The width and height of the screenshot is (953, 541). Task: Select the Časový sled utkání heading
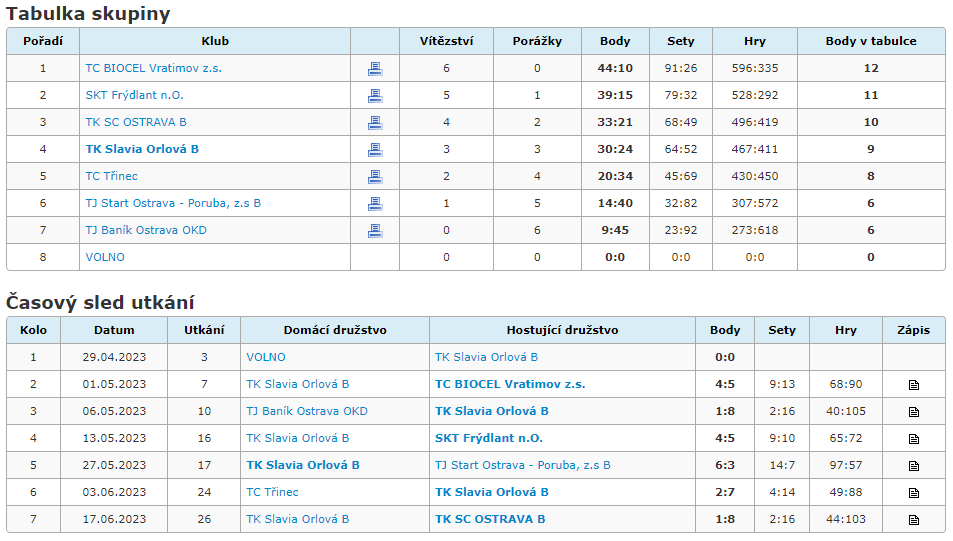click(x=100, y=302)
